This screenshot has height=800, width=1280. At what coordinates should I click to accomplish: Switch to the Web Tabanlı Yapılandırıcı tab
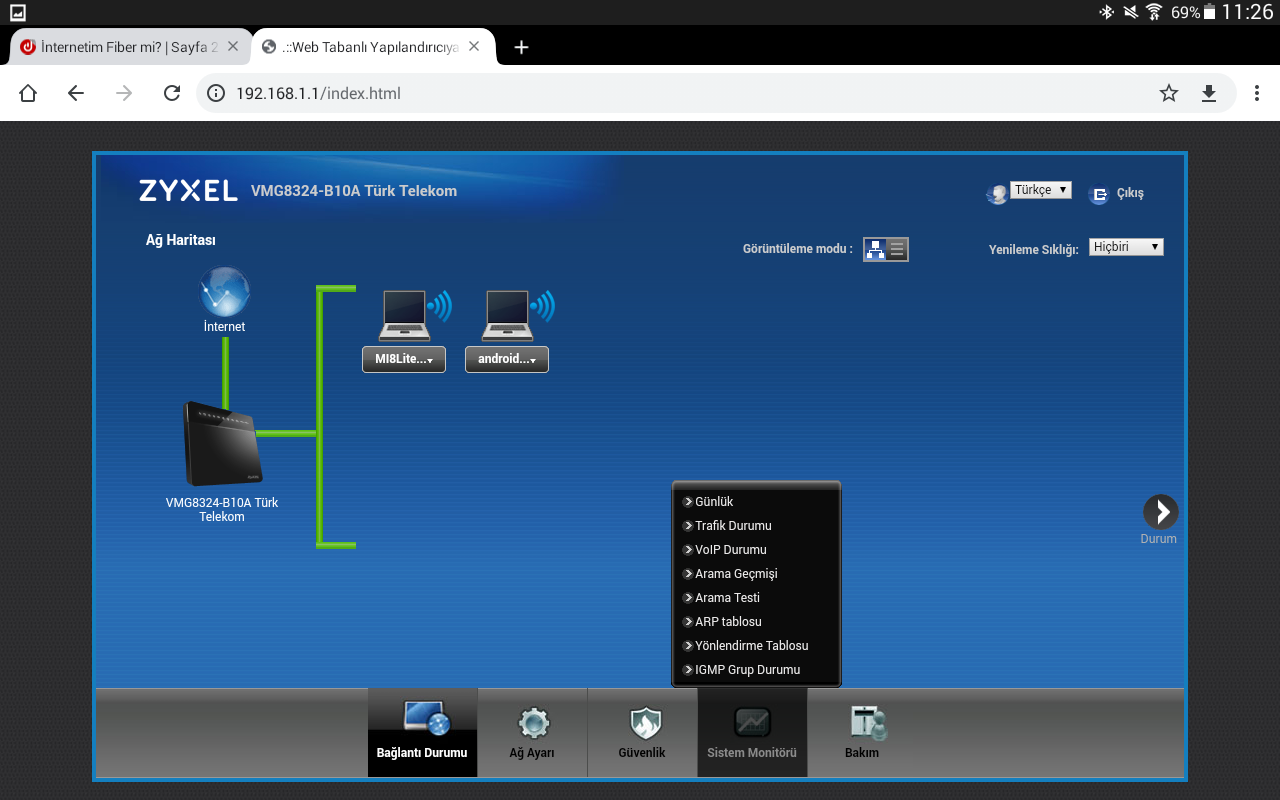pyautogui.click(x=372, y=47)
